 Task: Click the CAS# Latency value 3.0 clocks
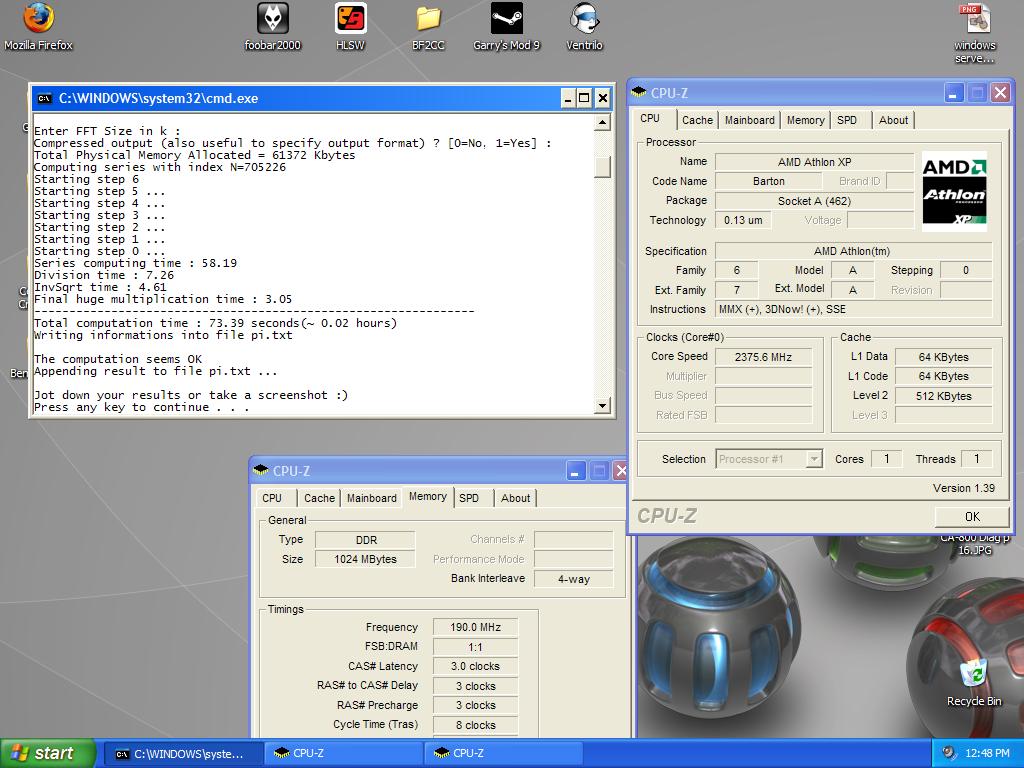click(x=475, y=666)
